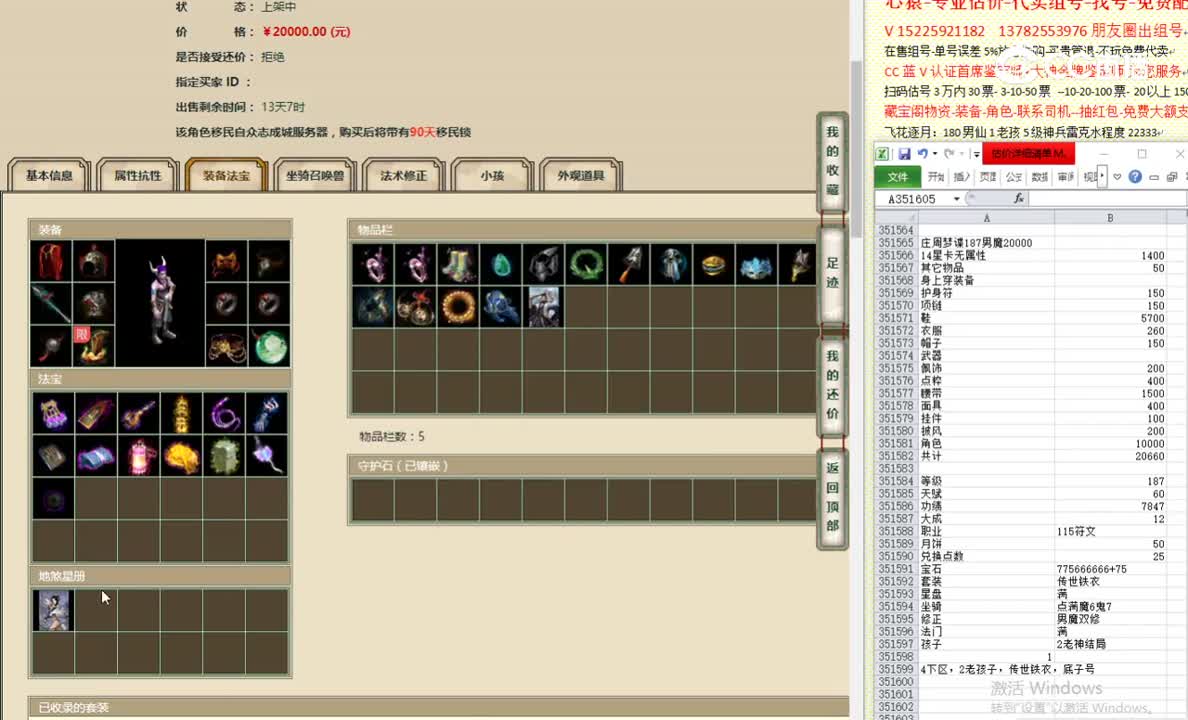Select the spear weapon in the equipment slots

click(x=50, y=305)
